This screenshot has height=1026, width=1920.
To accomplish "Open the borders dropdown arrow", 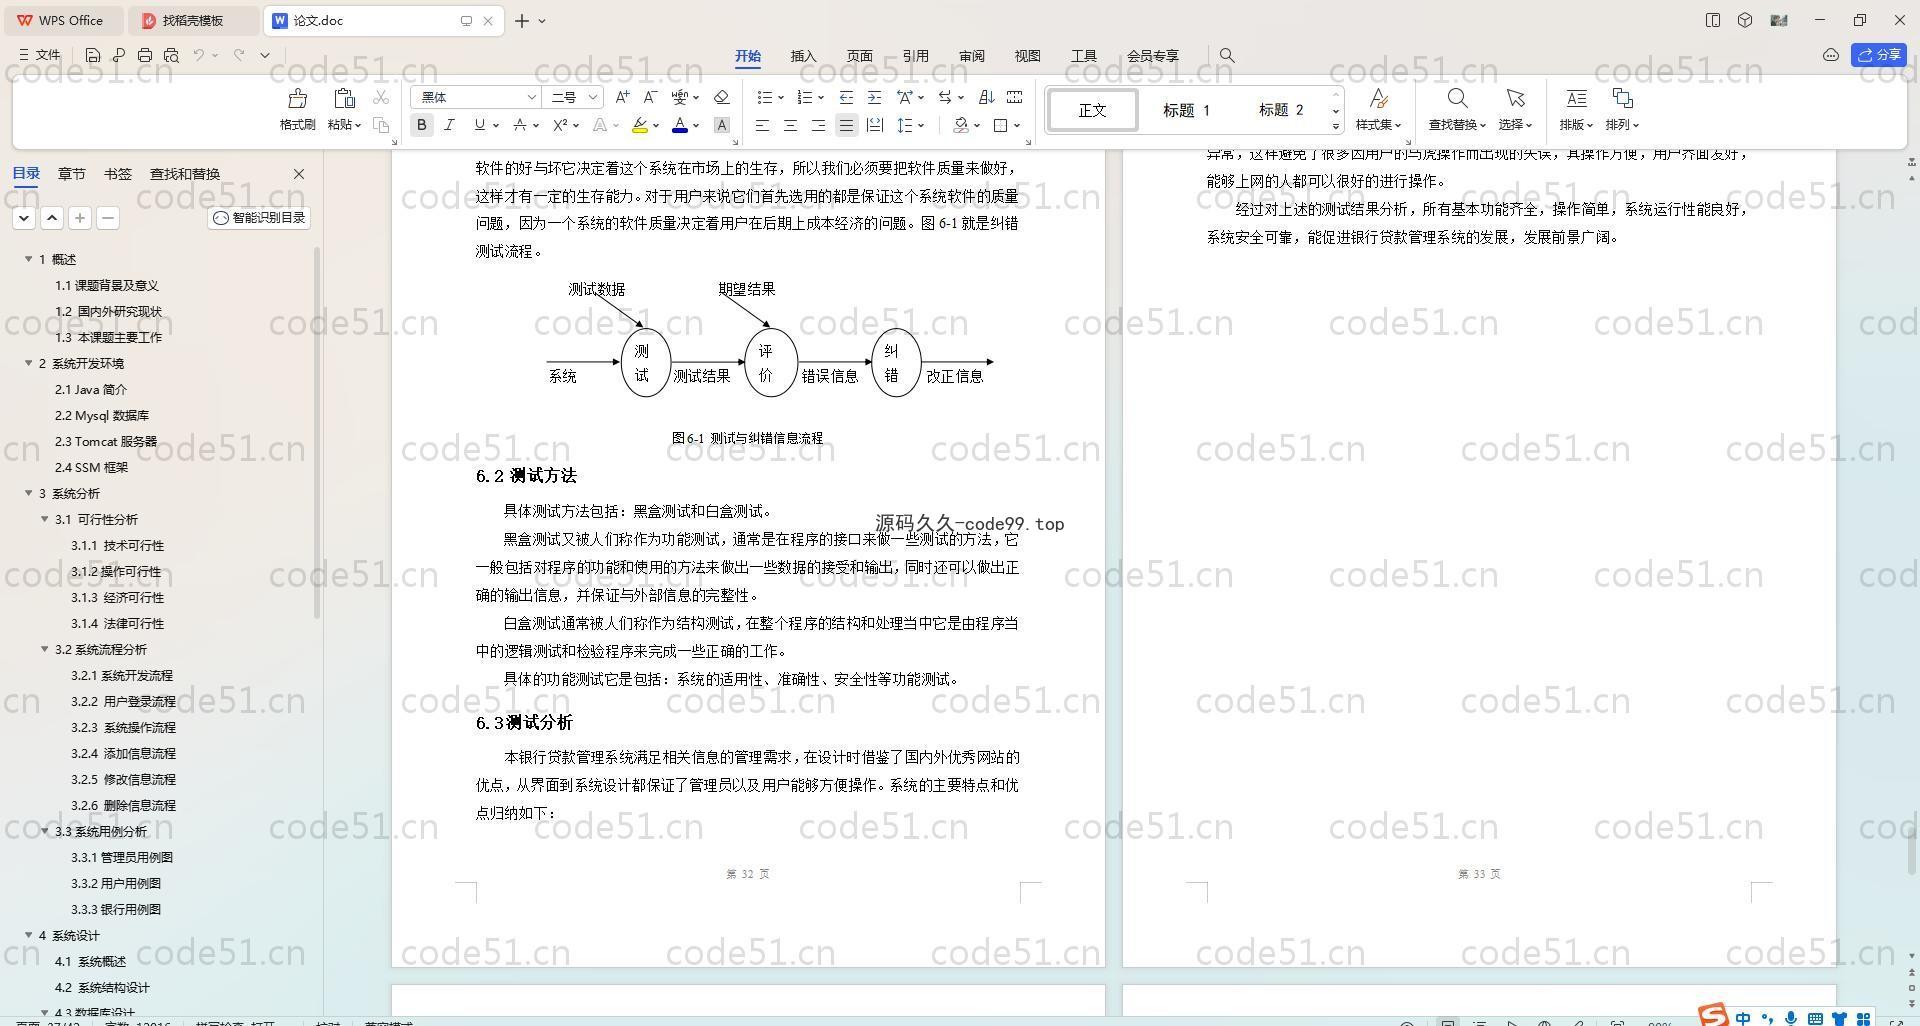I will point(1017,125).
